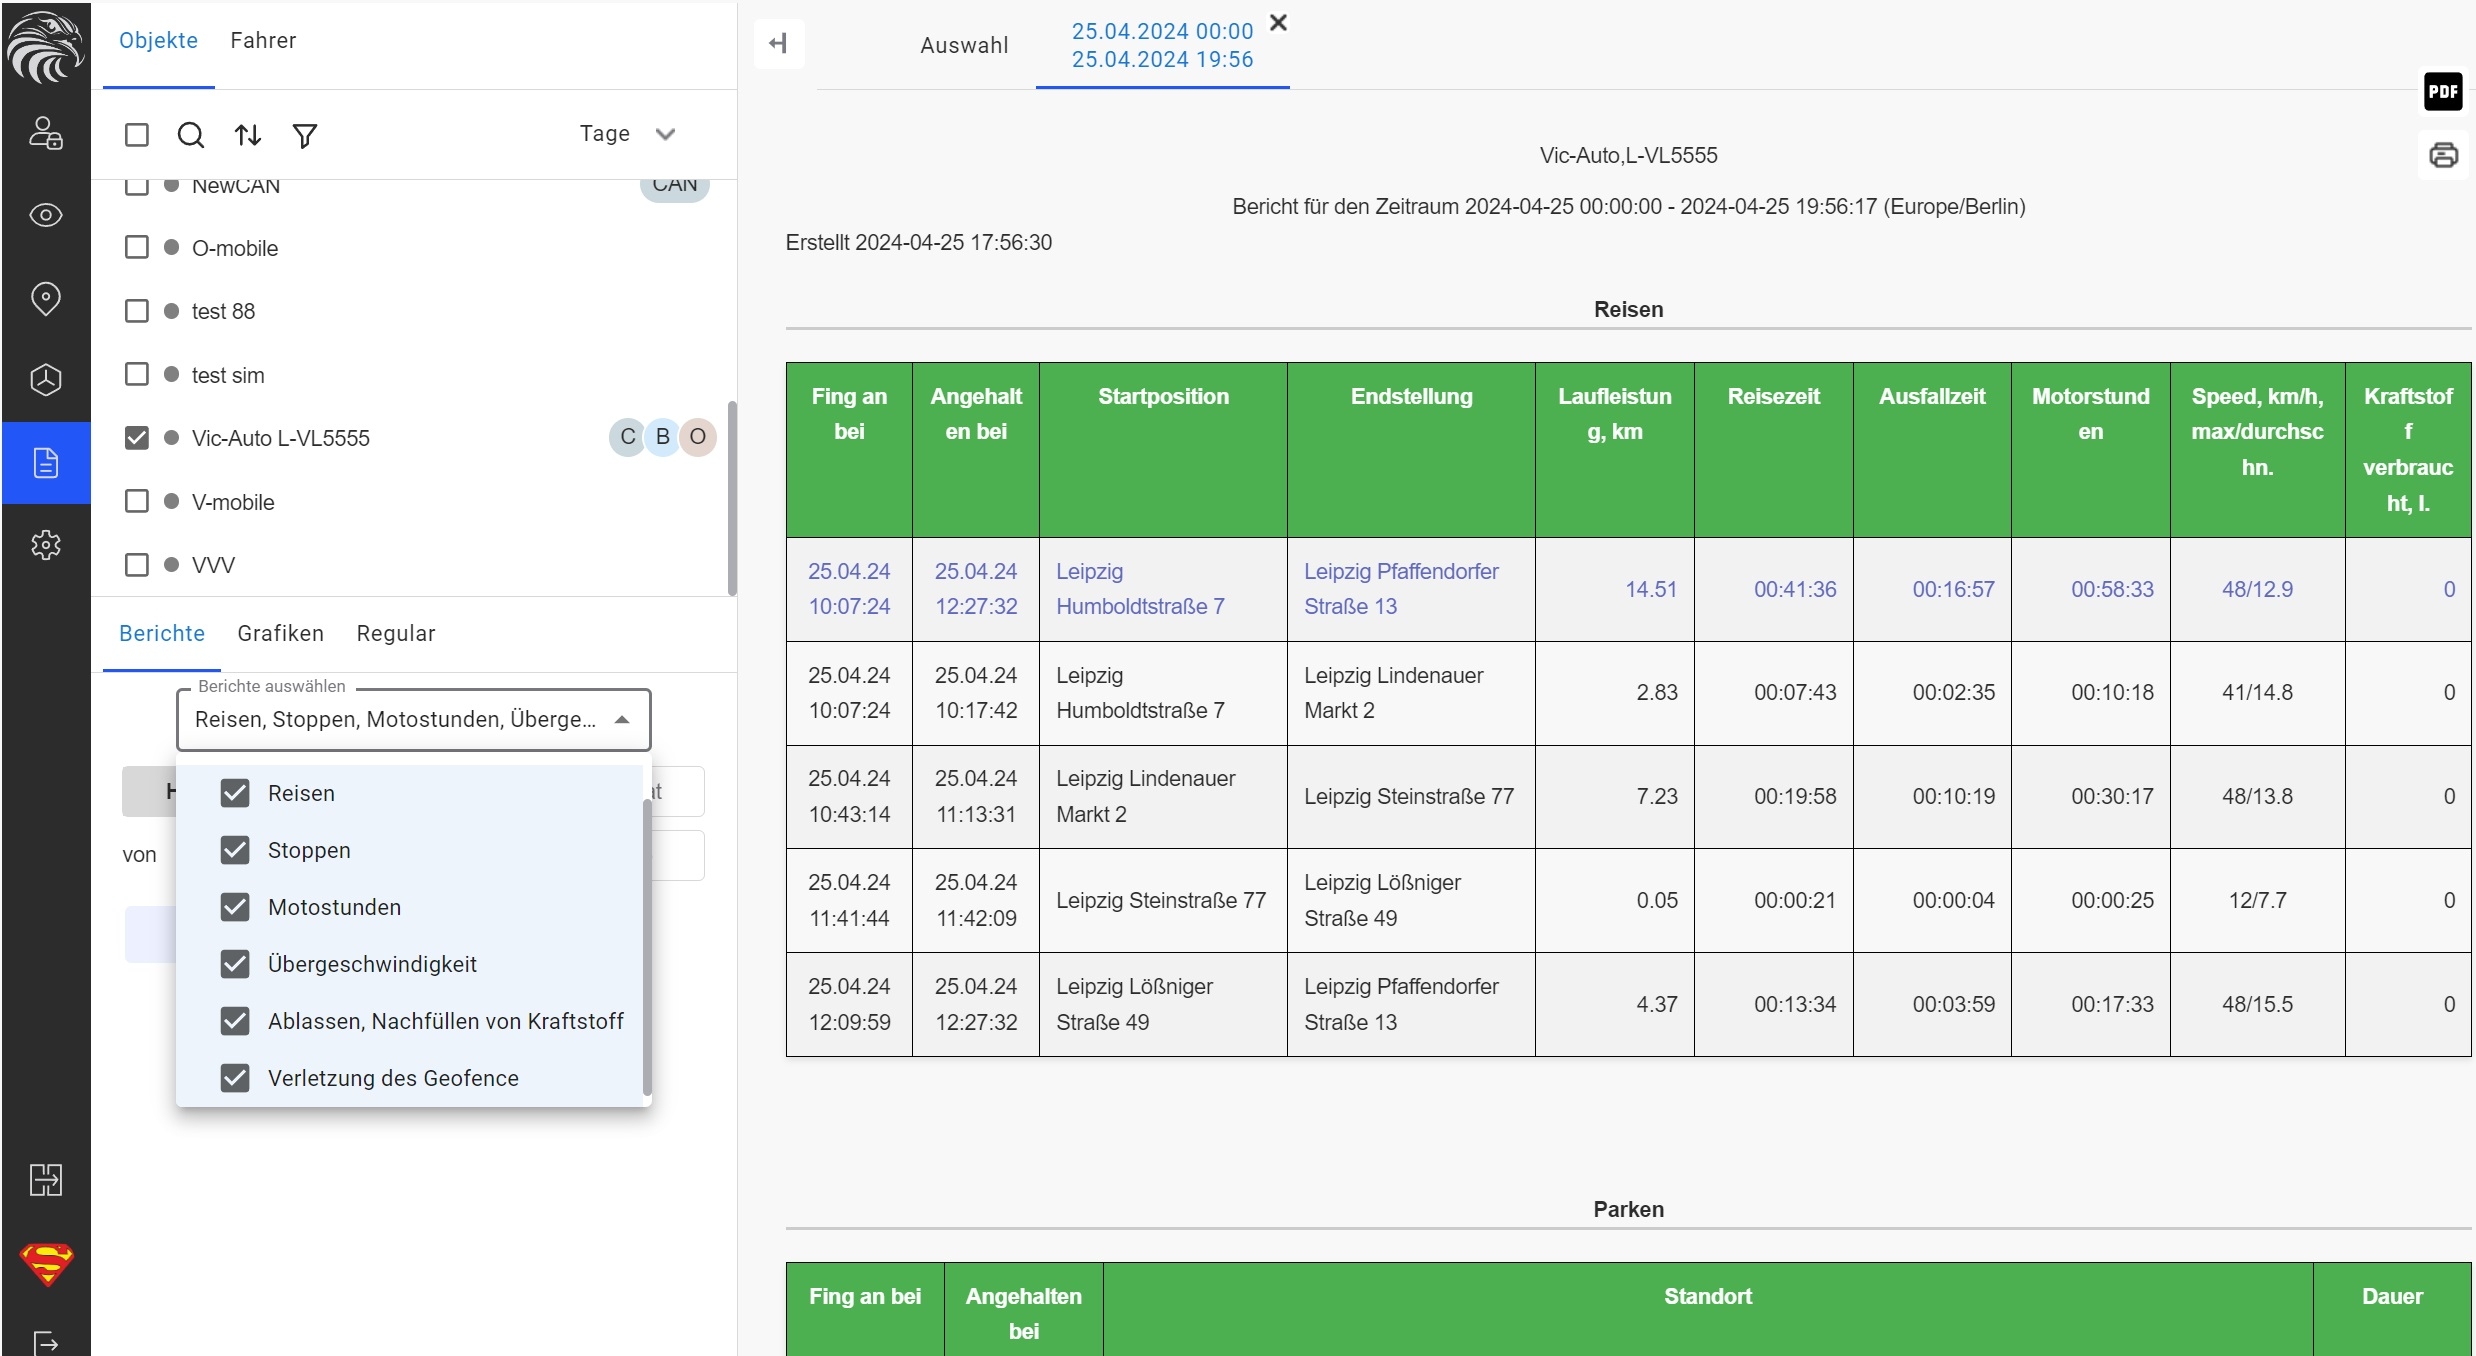Switch to the Objekte tab

tap(158, 41)
